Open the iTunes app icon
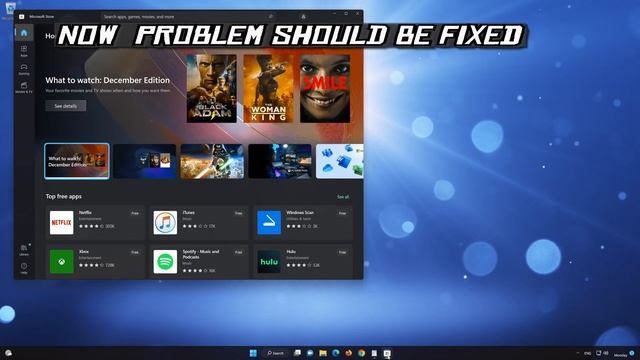 pyautogui.click(x=165, y=222)
